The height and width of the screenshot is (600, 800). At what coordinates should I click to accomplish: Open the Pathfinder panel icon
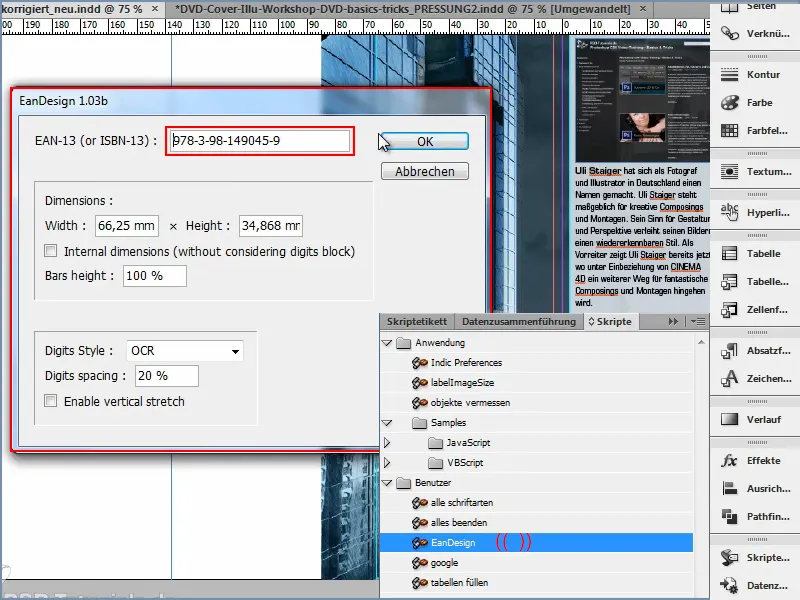click(730, 517)
